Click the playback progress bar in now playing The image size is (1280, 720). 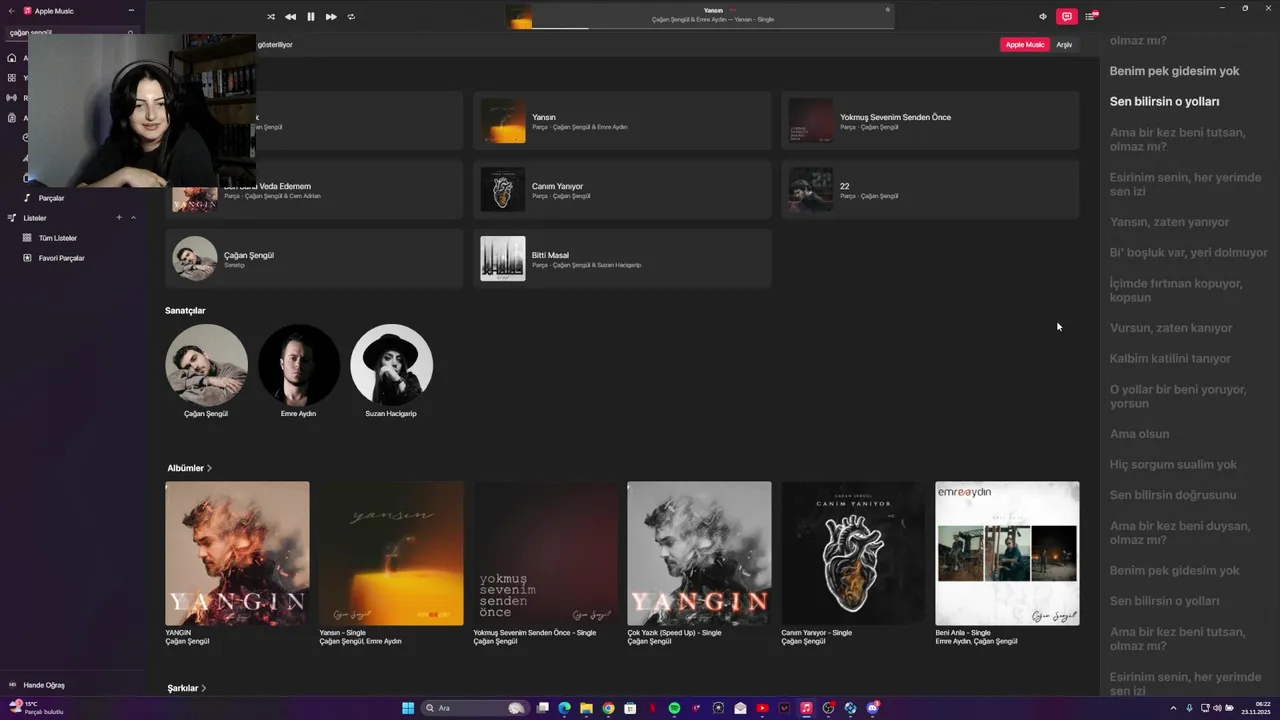pos(712,28)
